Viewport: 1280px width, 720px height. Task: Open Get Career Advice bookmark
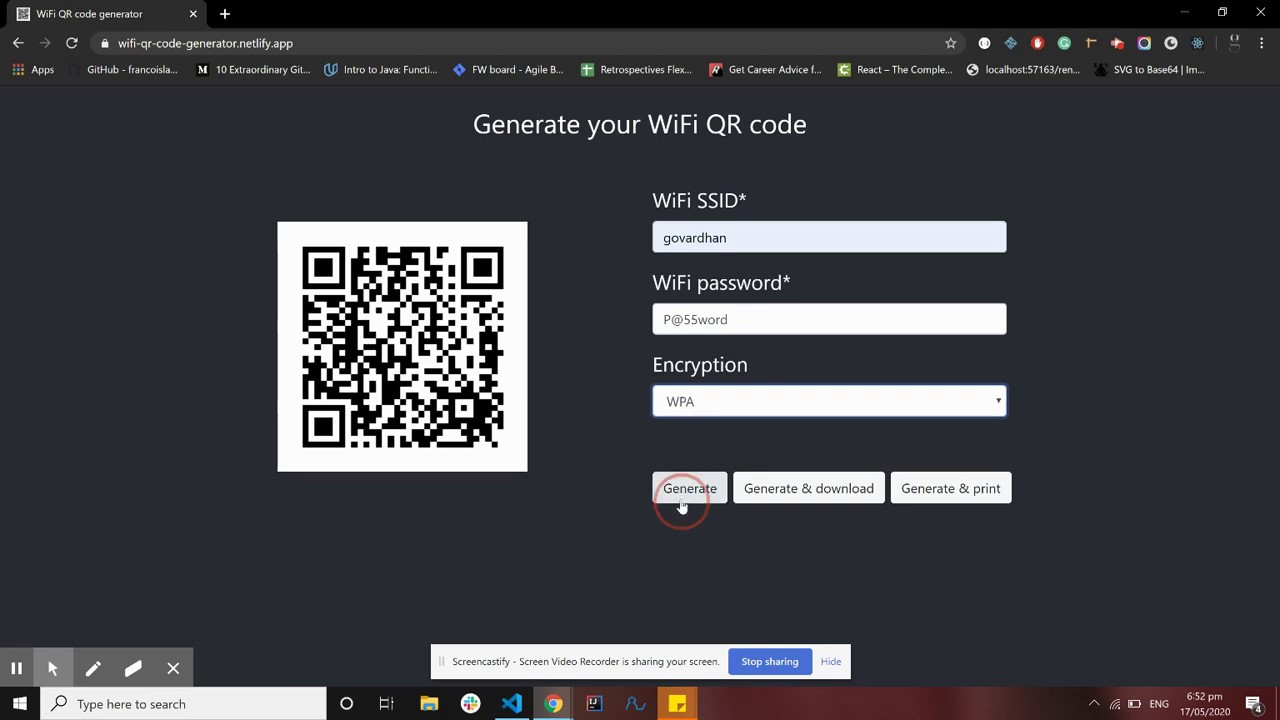(765, 69)
